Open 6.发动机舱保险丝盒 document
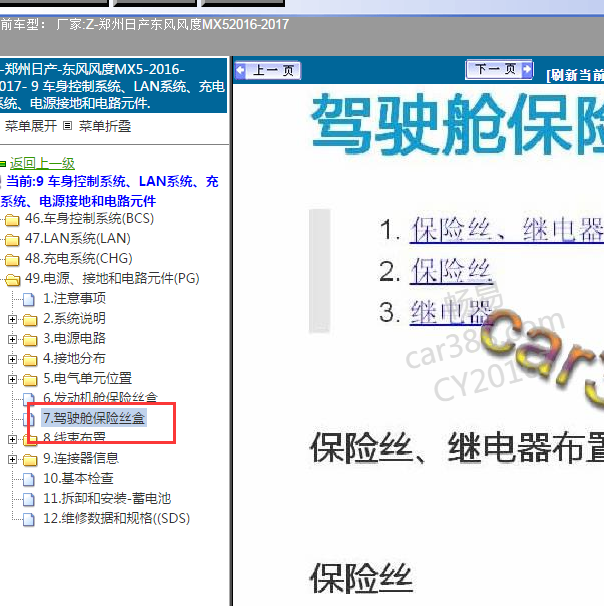604x606 pixels. 100,398
